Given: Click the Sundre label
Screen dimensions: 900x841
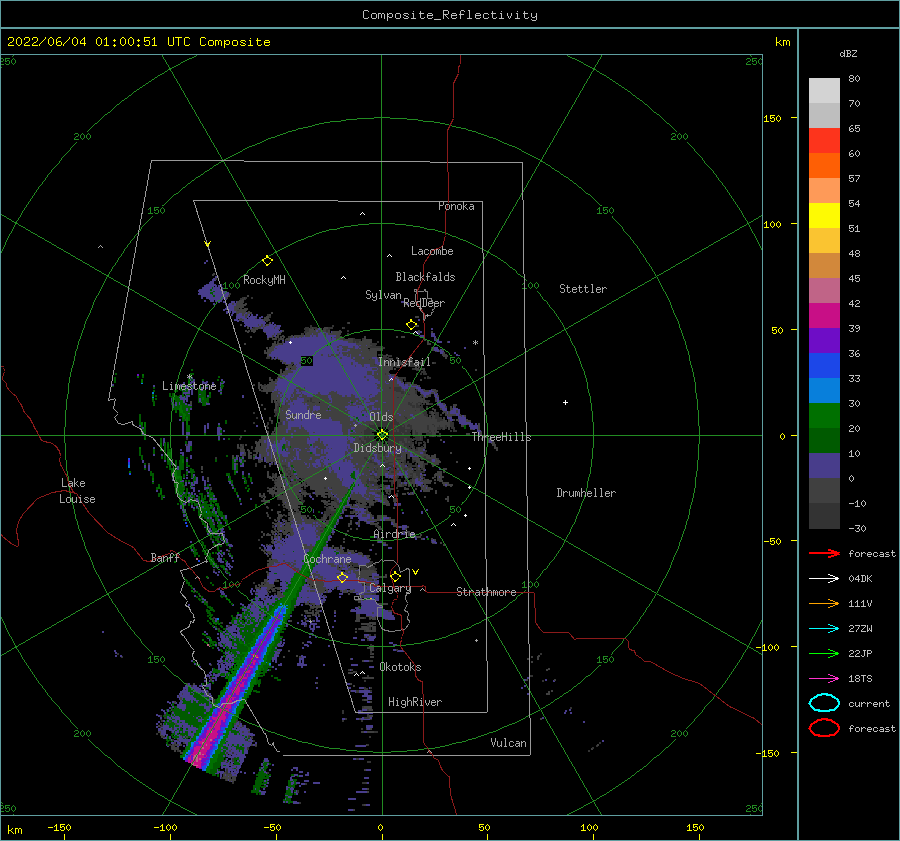Looking at the screenshot, I should point(303,414).
